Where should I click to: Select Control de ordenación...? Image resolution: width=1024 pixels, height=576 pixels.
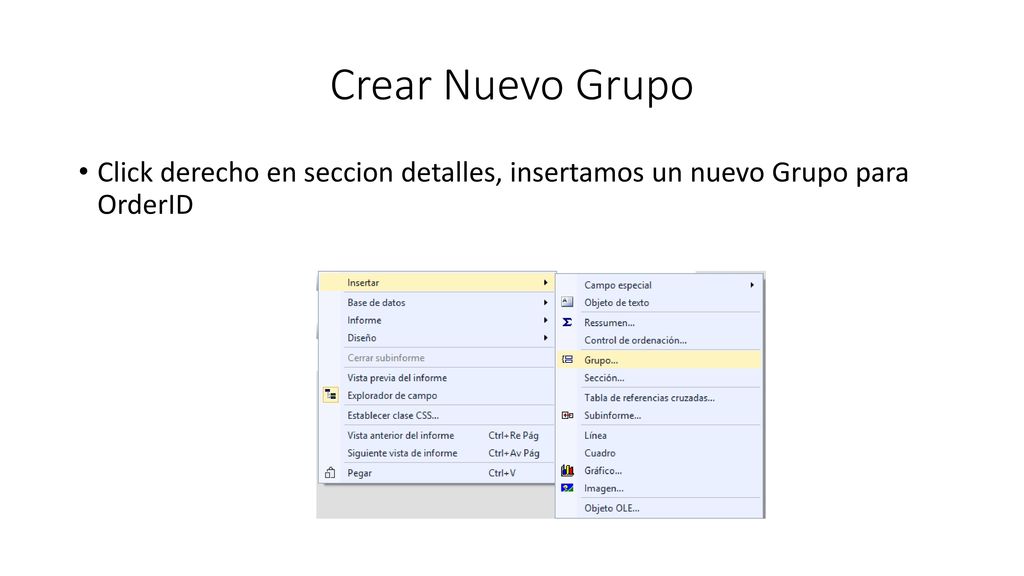pos(660,340)
